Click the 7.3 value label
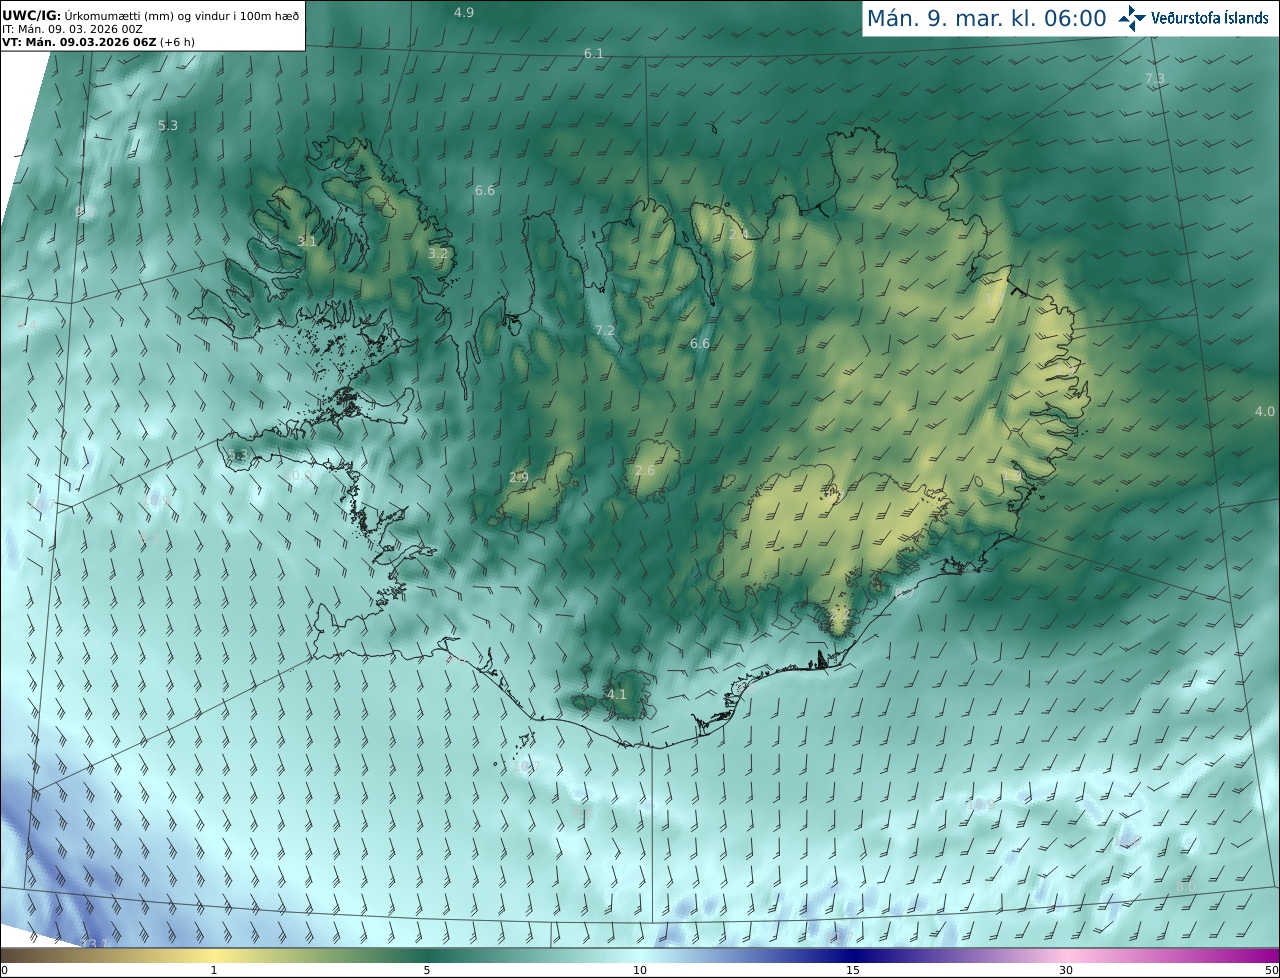This screenshot has height=978, width=1280. (x=1155, y=78)
